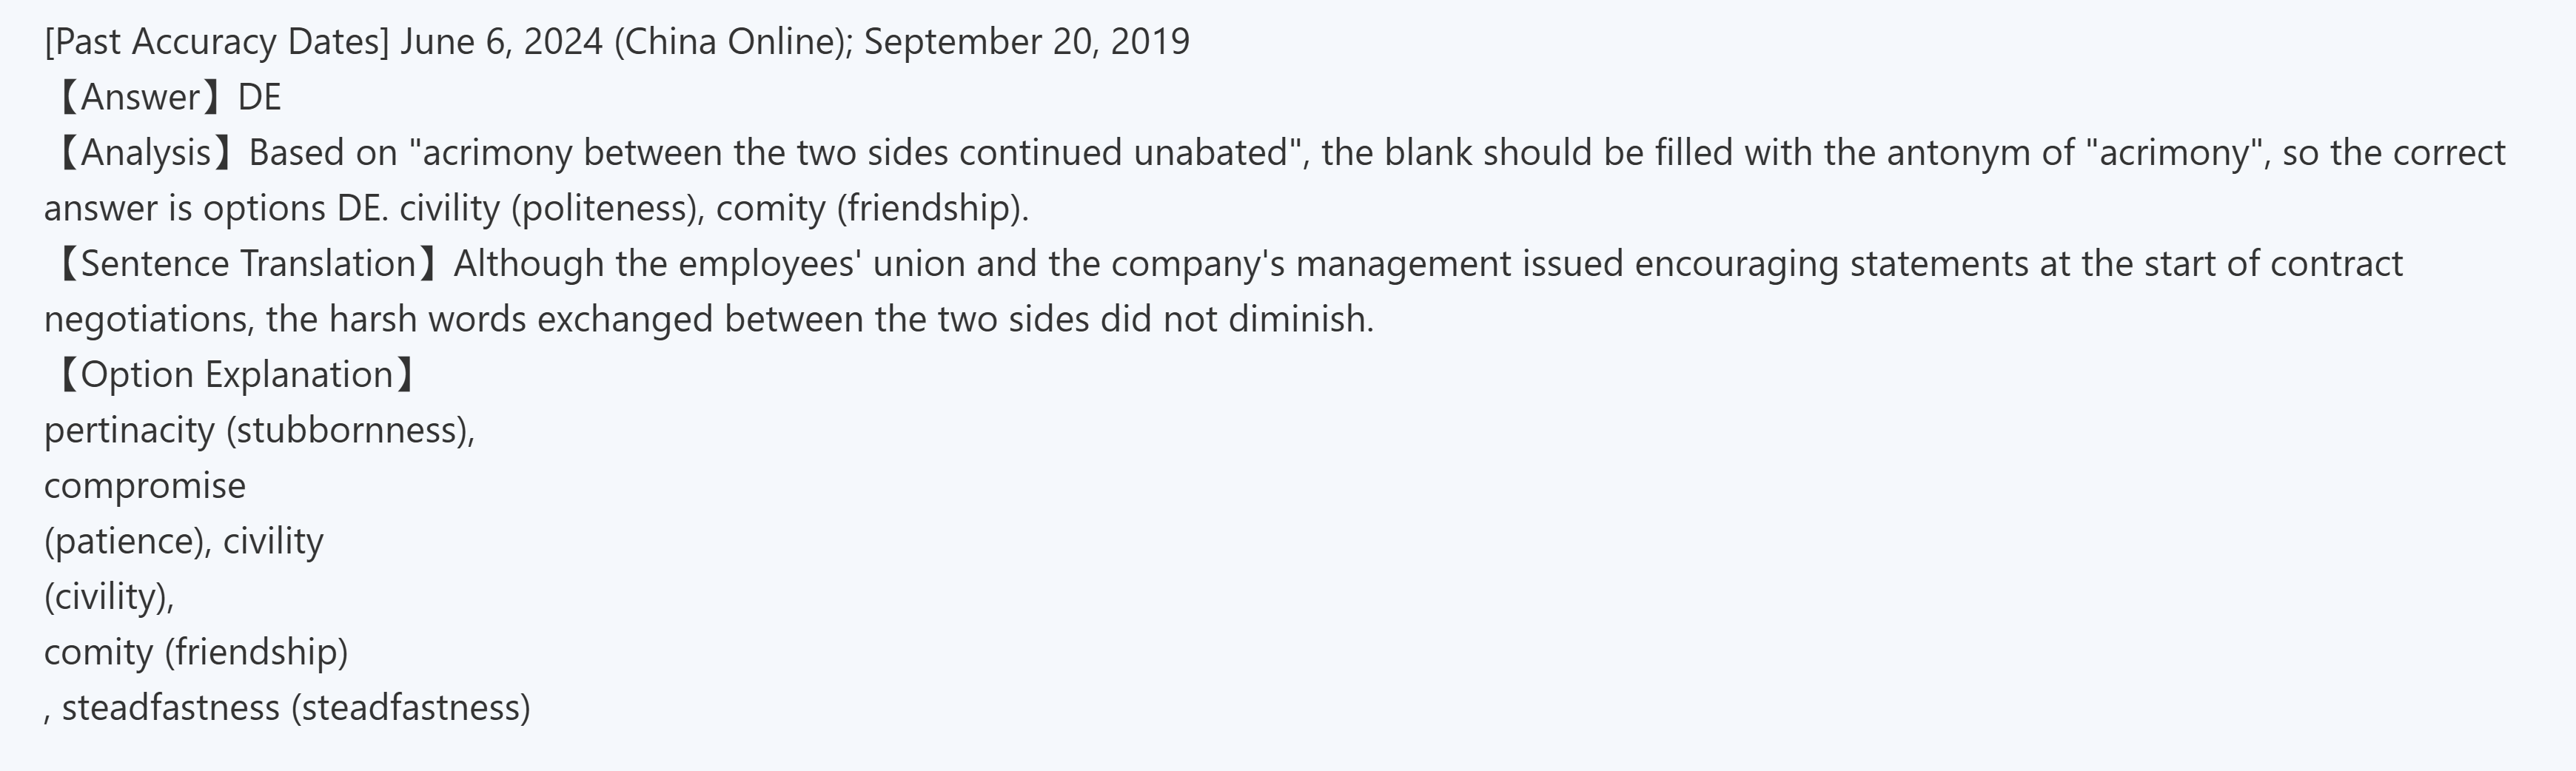2576x771 pixels.
Task: Click the 【Analysis】 heading
Action: tap(143, 153)
